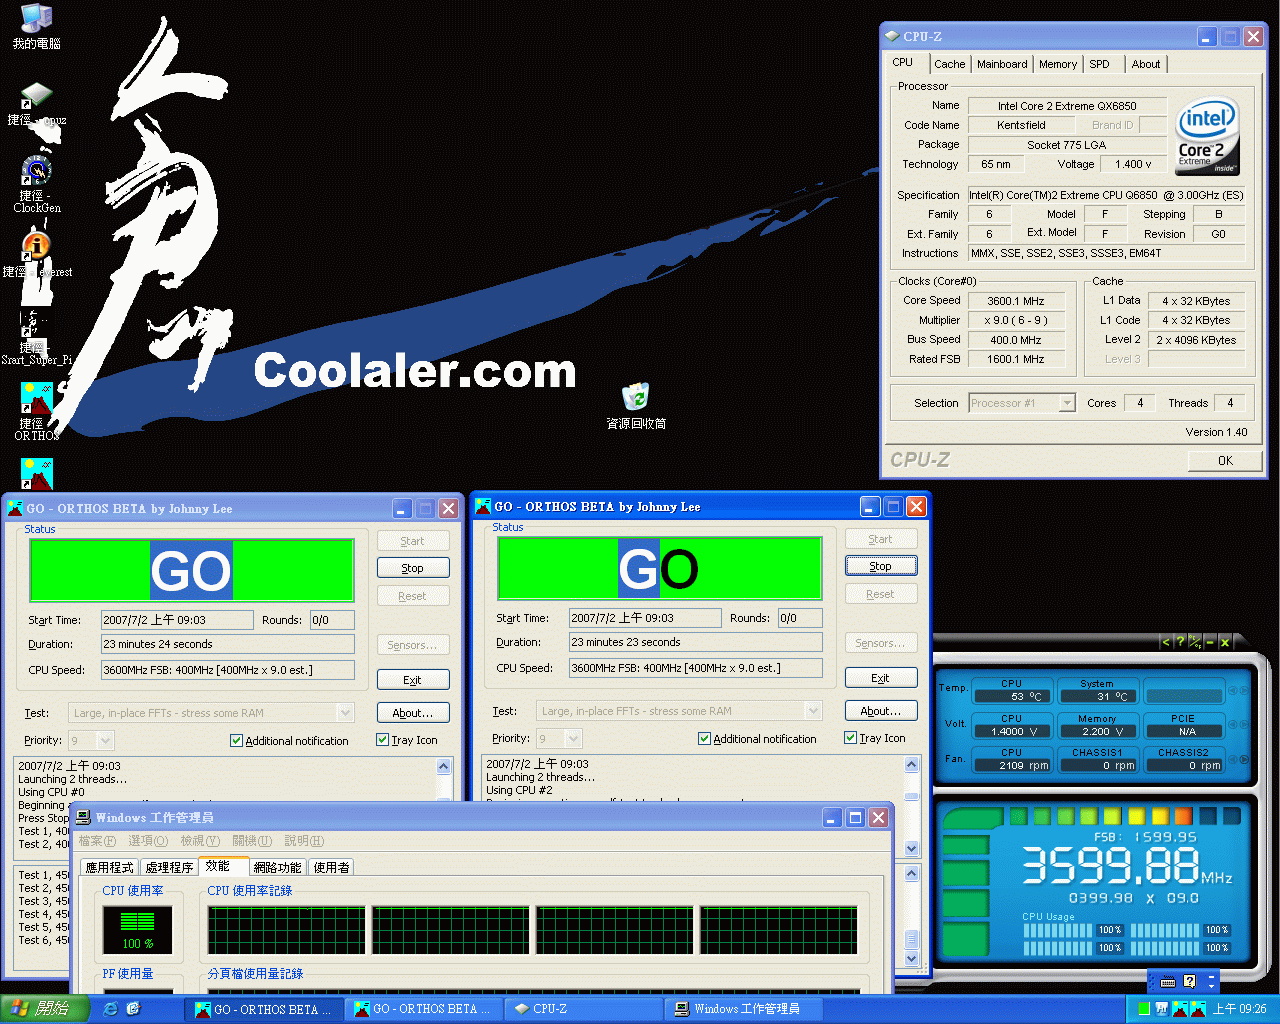Switch to SPD tab in CPU-Z
1280x1024 pixels.
click(x=1100, y=64)
